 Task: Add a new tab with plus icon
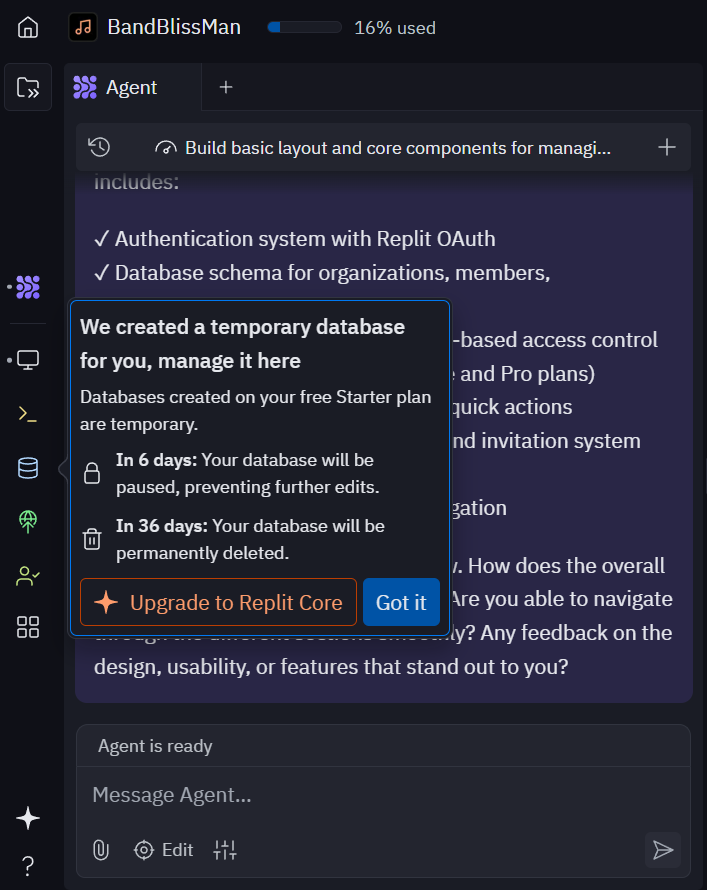pyautogui.click(x=226, y=87)
